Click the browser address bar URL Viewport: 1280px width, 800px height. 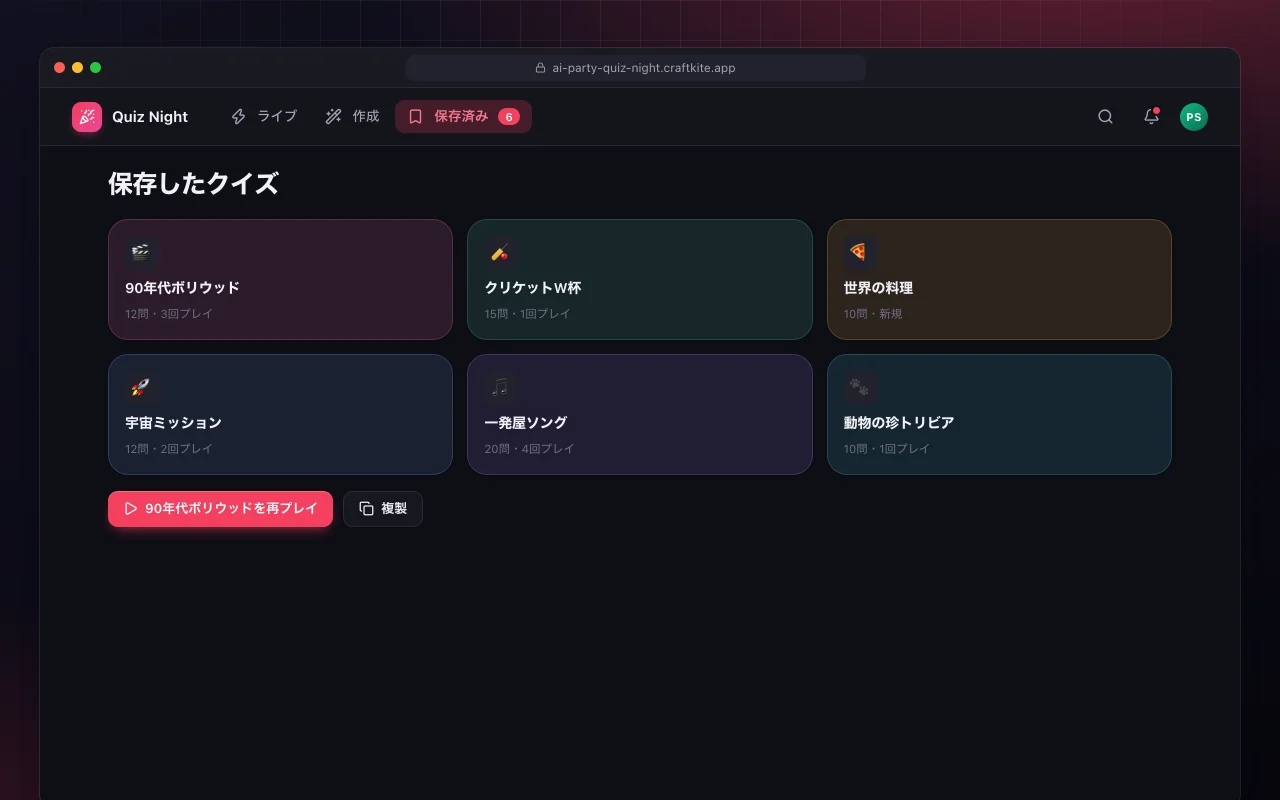(x=644, y=68)
